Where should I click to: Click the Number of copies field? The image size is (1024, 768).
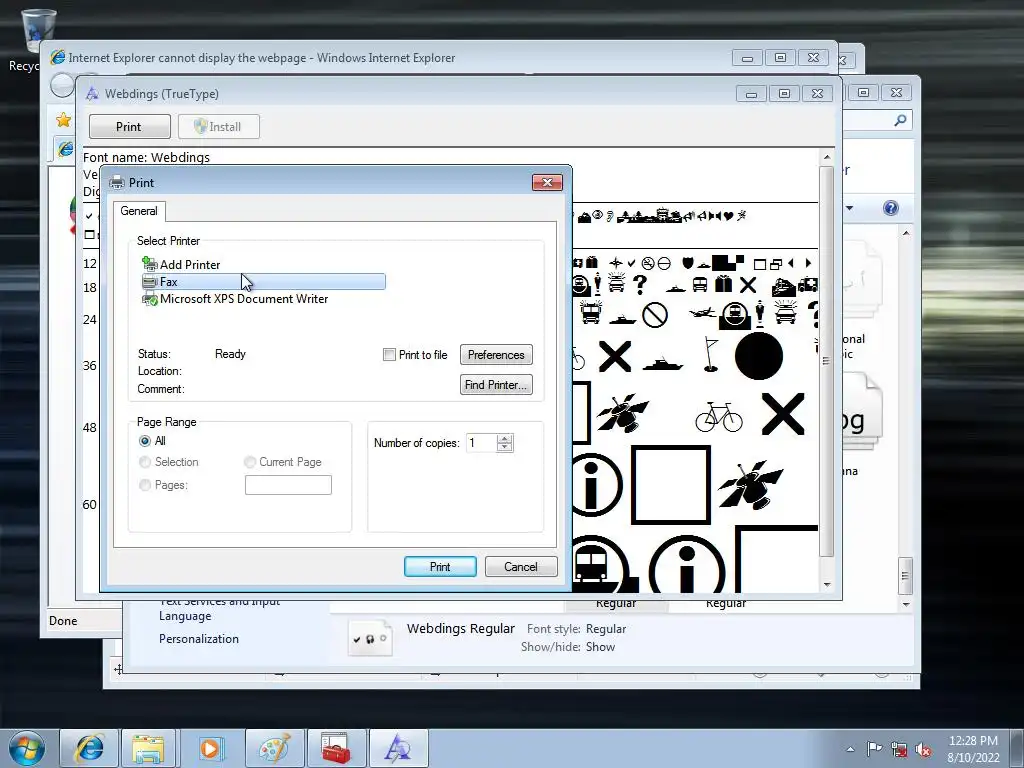pyautogui.click(x=481, y=443)
